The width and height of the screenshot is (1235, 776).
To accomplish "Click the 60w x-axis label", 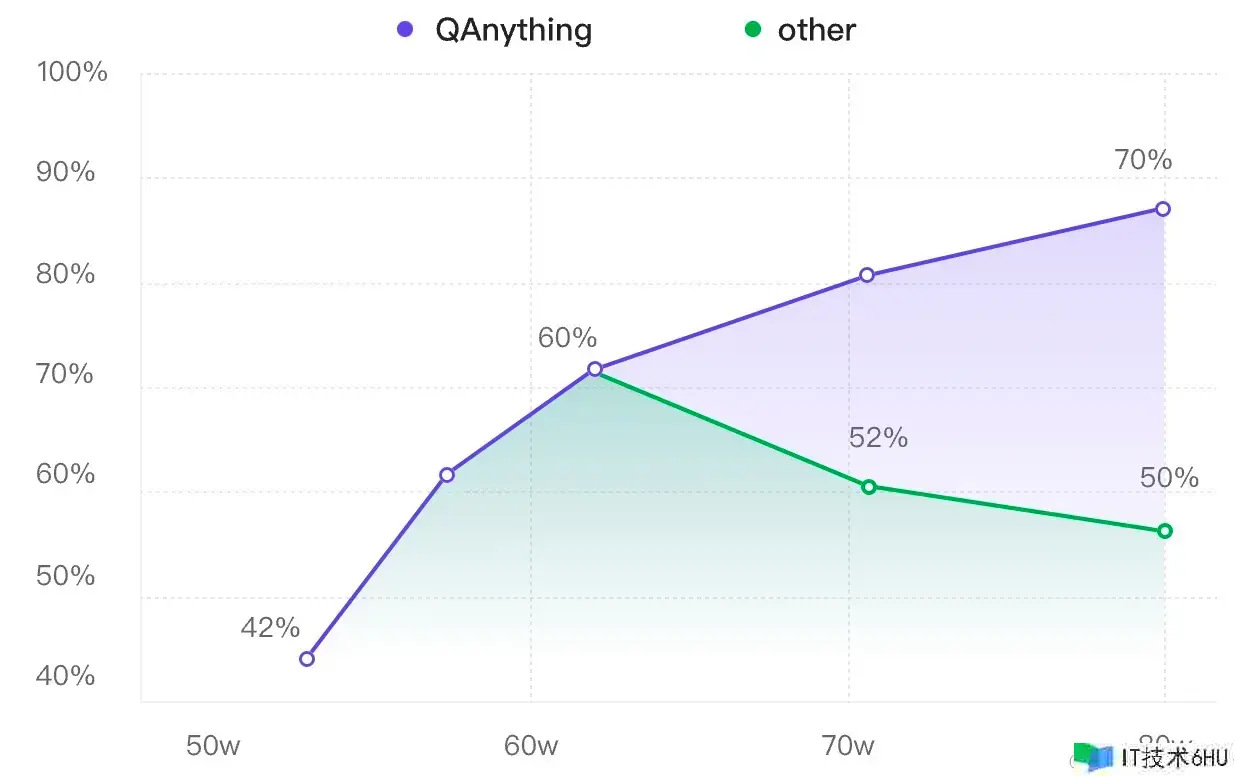I will (x=531, y=746).
